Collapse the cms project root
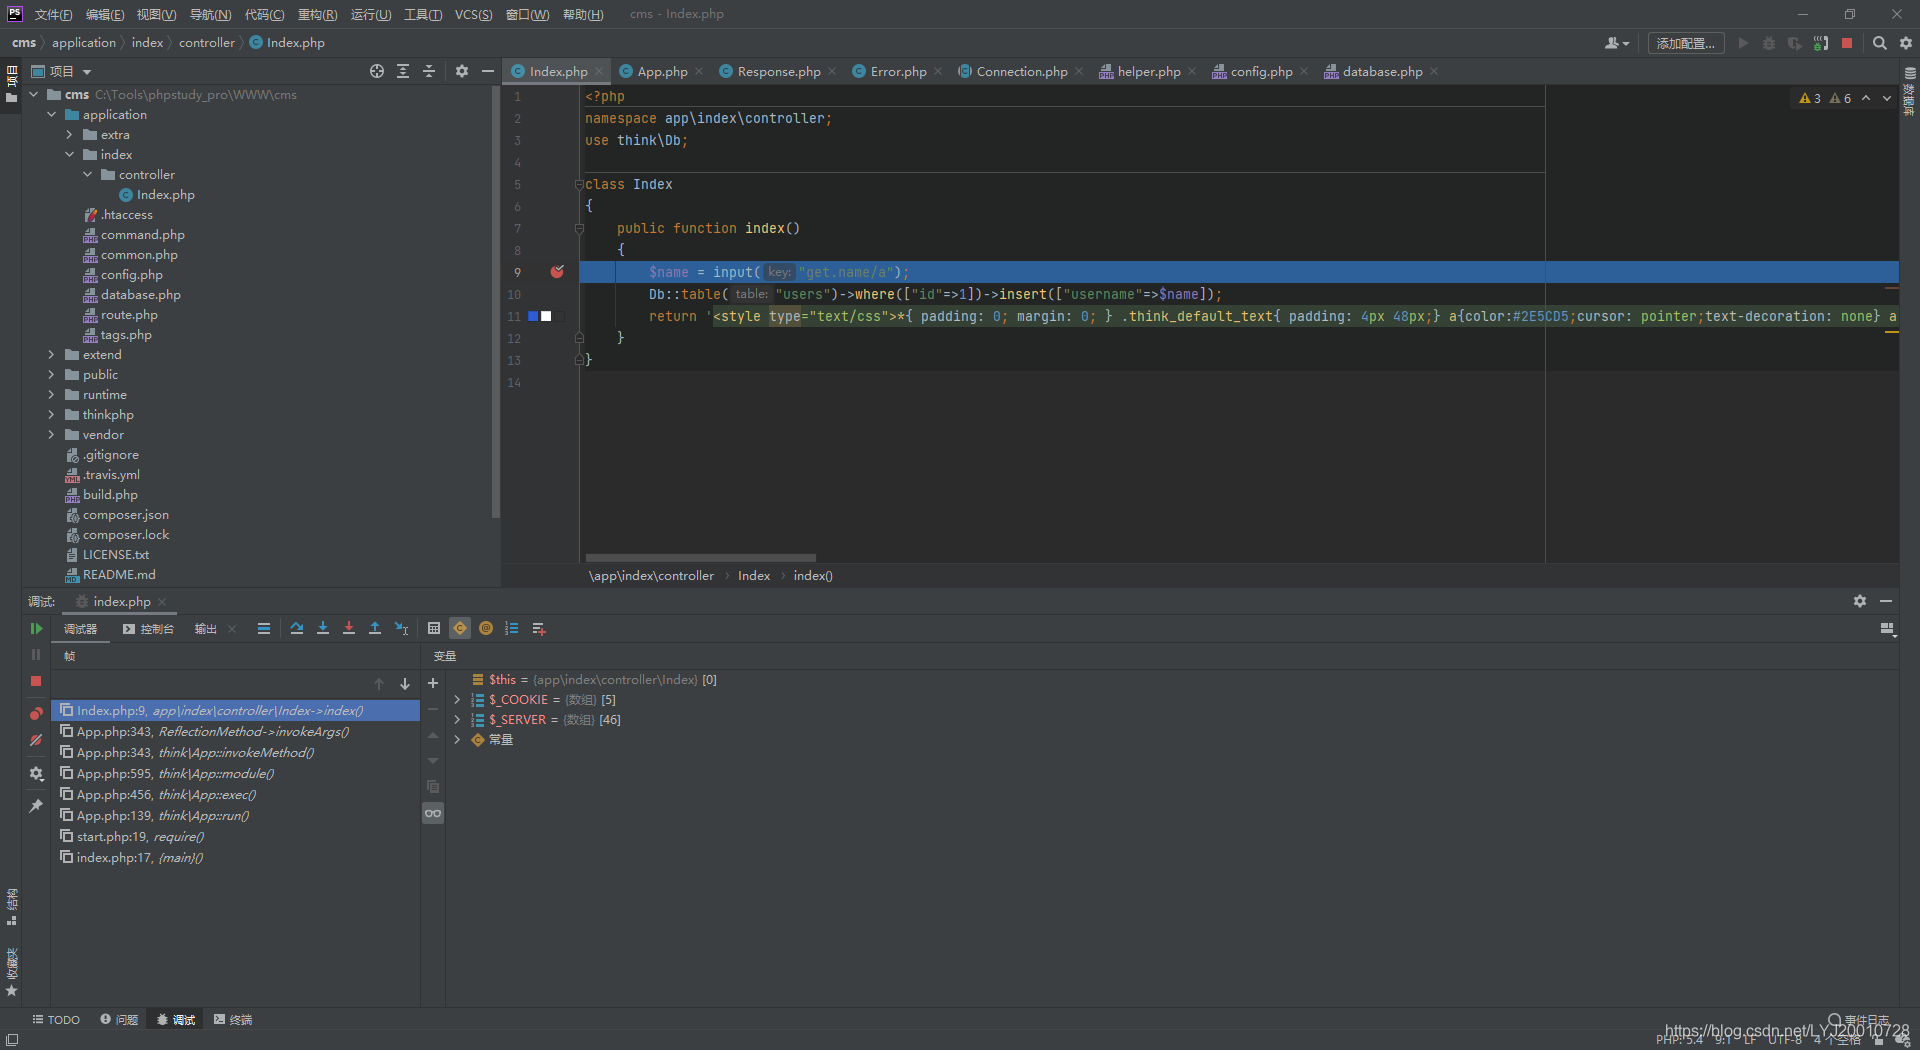The height and width of the screenshot is (1050, 1920). click(33, 95)
